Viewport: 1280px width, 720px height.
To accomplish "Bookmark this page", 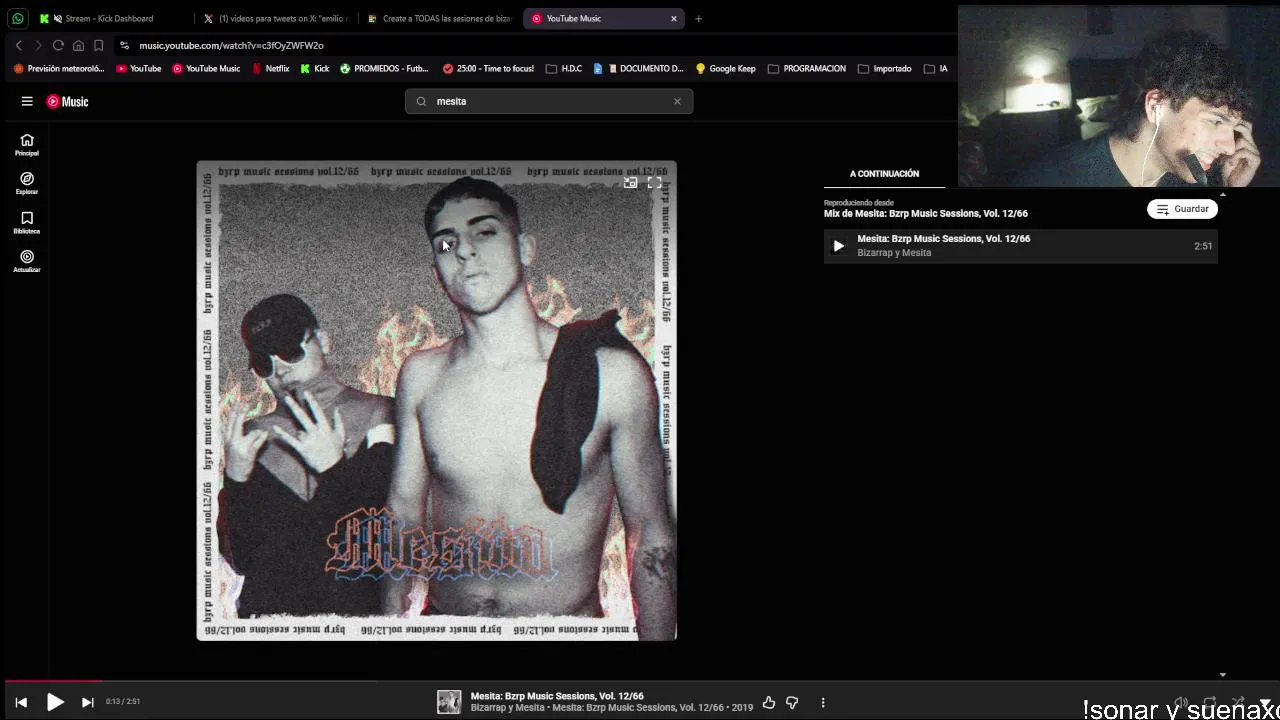I will coord(98,45).
